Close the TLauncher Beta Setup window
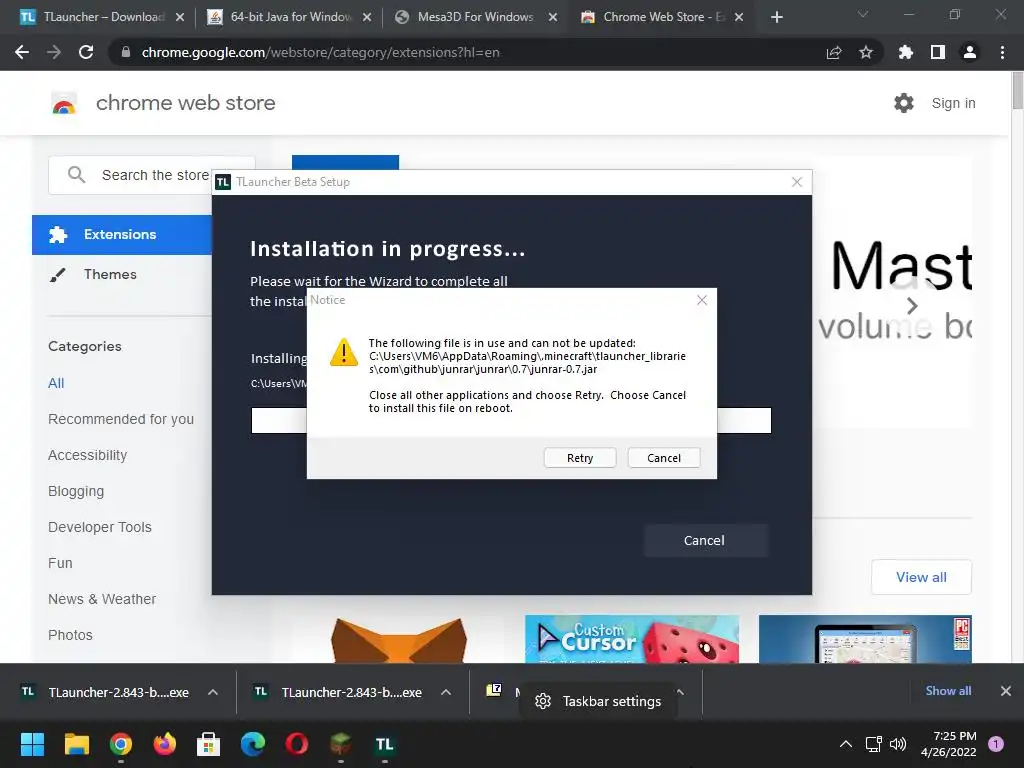Image resolution: width=1024 pixels, height=768 pixels. (x=797, y=182)
